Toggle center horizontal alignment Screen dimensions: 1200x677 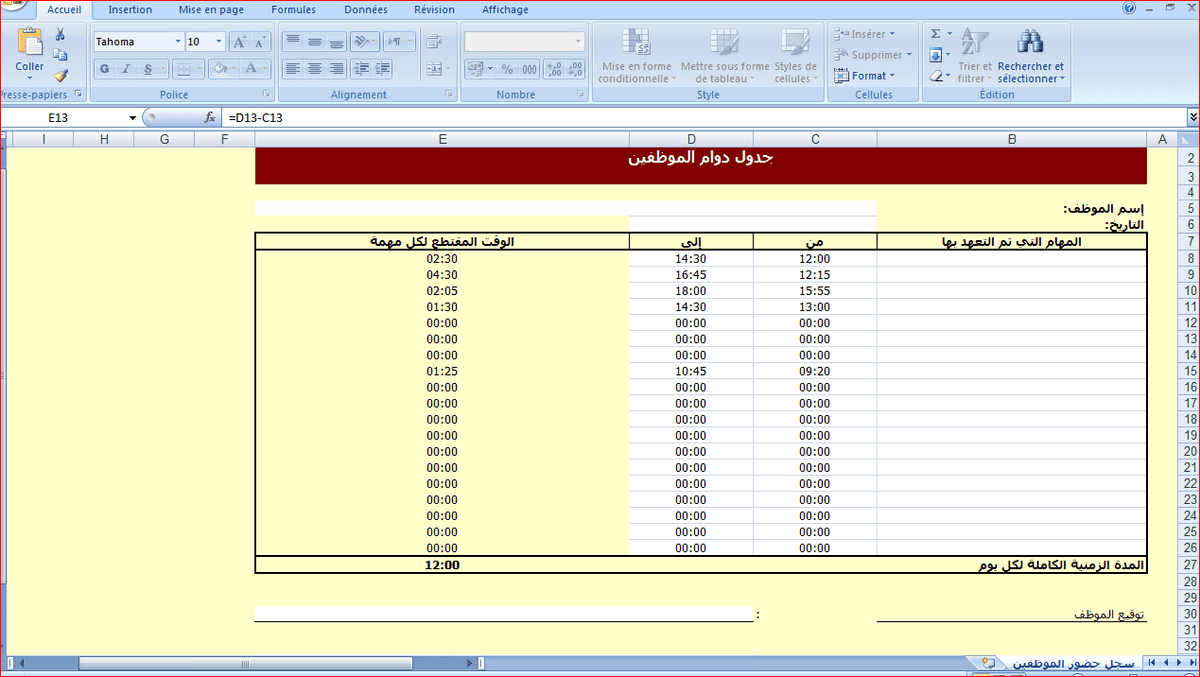(x=314, y=69)
